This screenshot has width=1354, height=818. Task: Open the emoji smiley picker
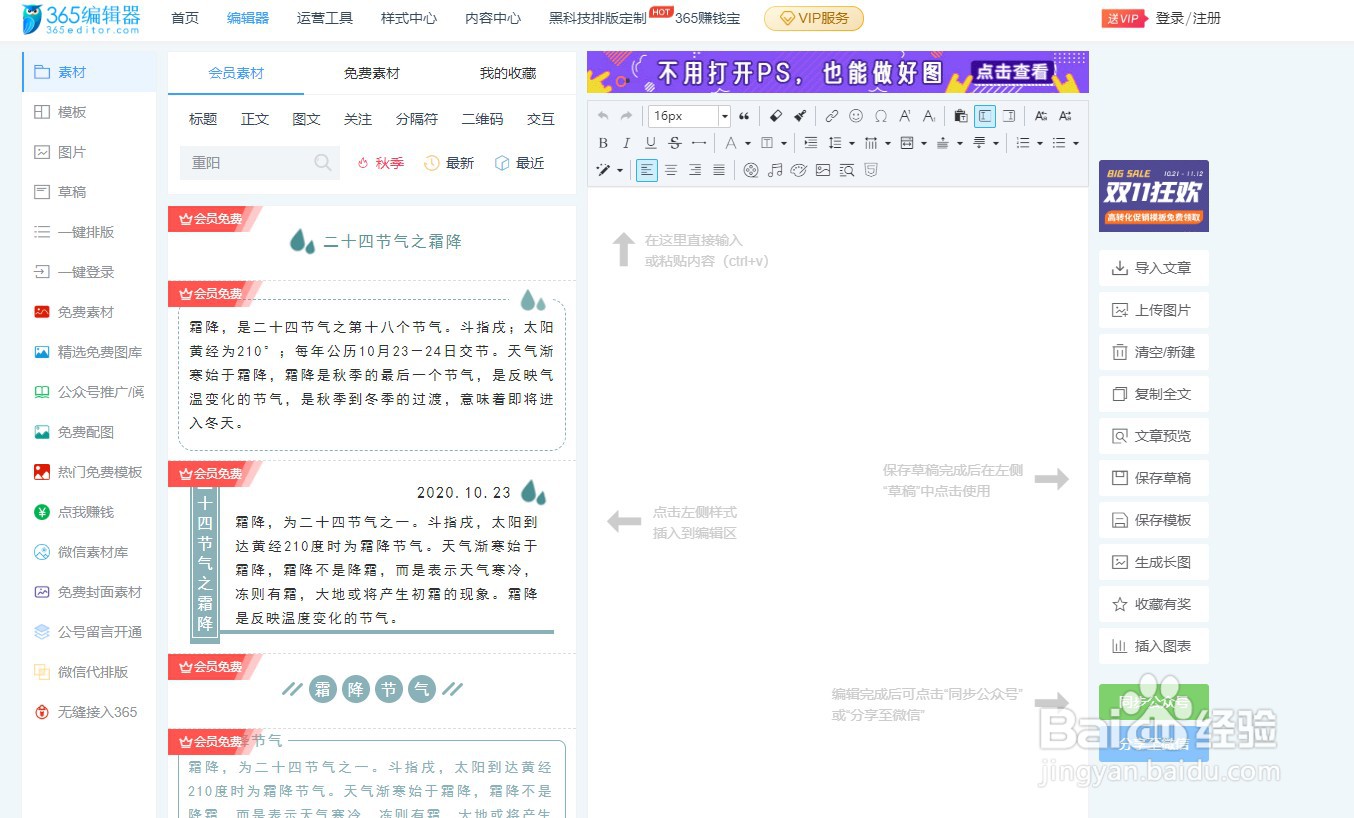856,116
